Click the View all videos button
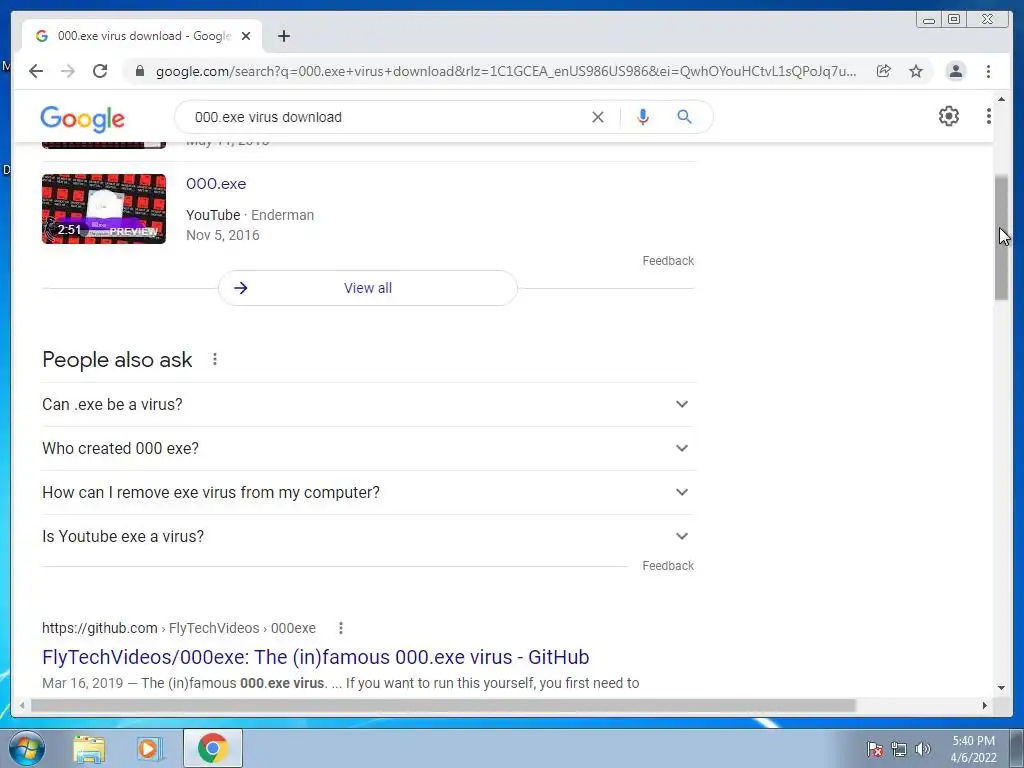The image size is (1024, 768). click(368, 288)
